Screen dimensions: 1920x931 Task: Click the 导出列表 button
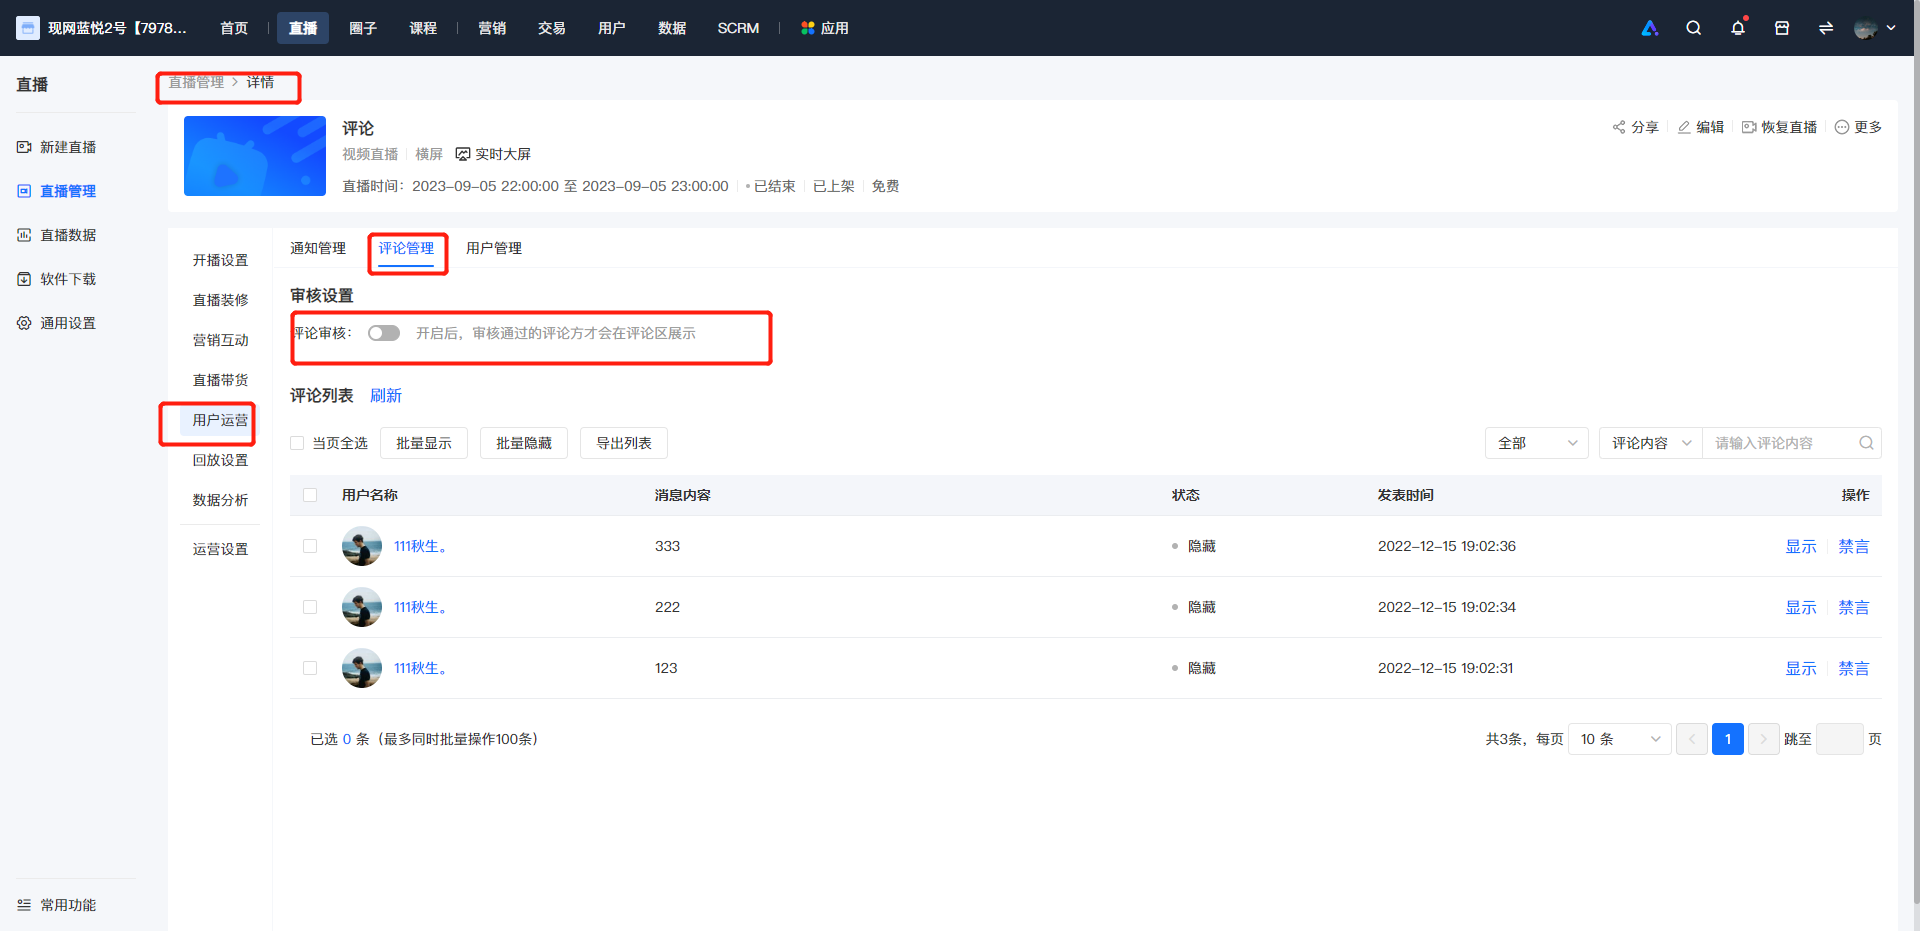click(x=624, y=443)
